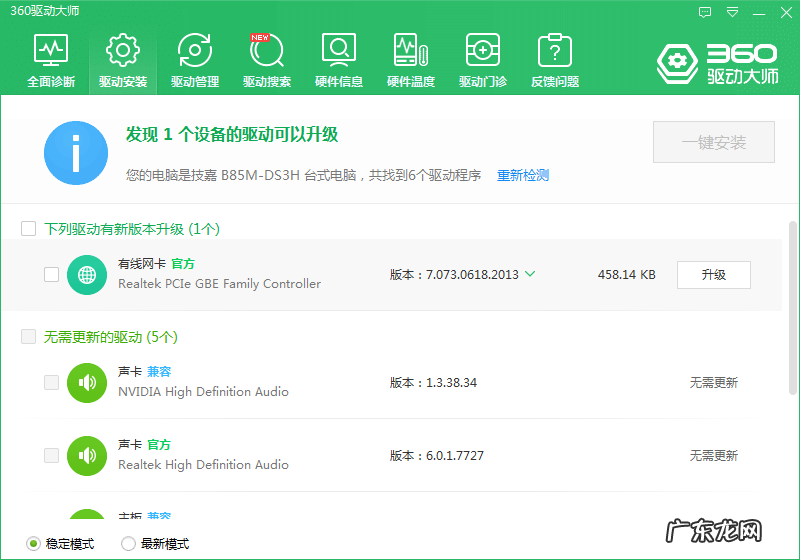Select the 最新模式 radio button
The height and width of the screenshot is (560, 800).
[128, 544]
